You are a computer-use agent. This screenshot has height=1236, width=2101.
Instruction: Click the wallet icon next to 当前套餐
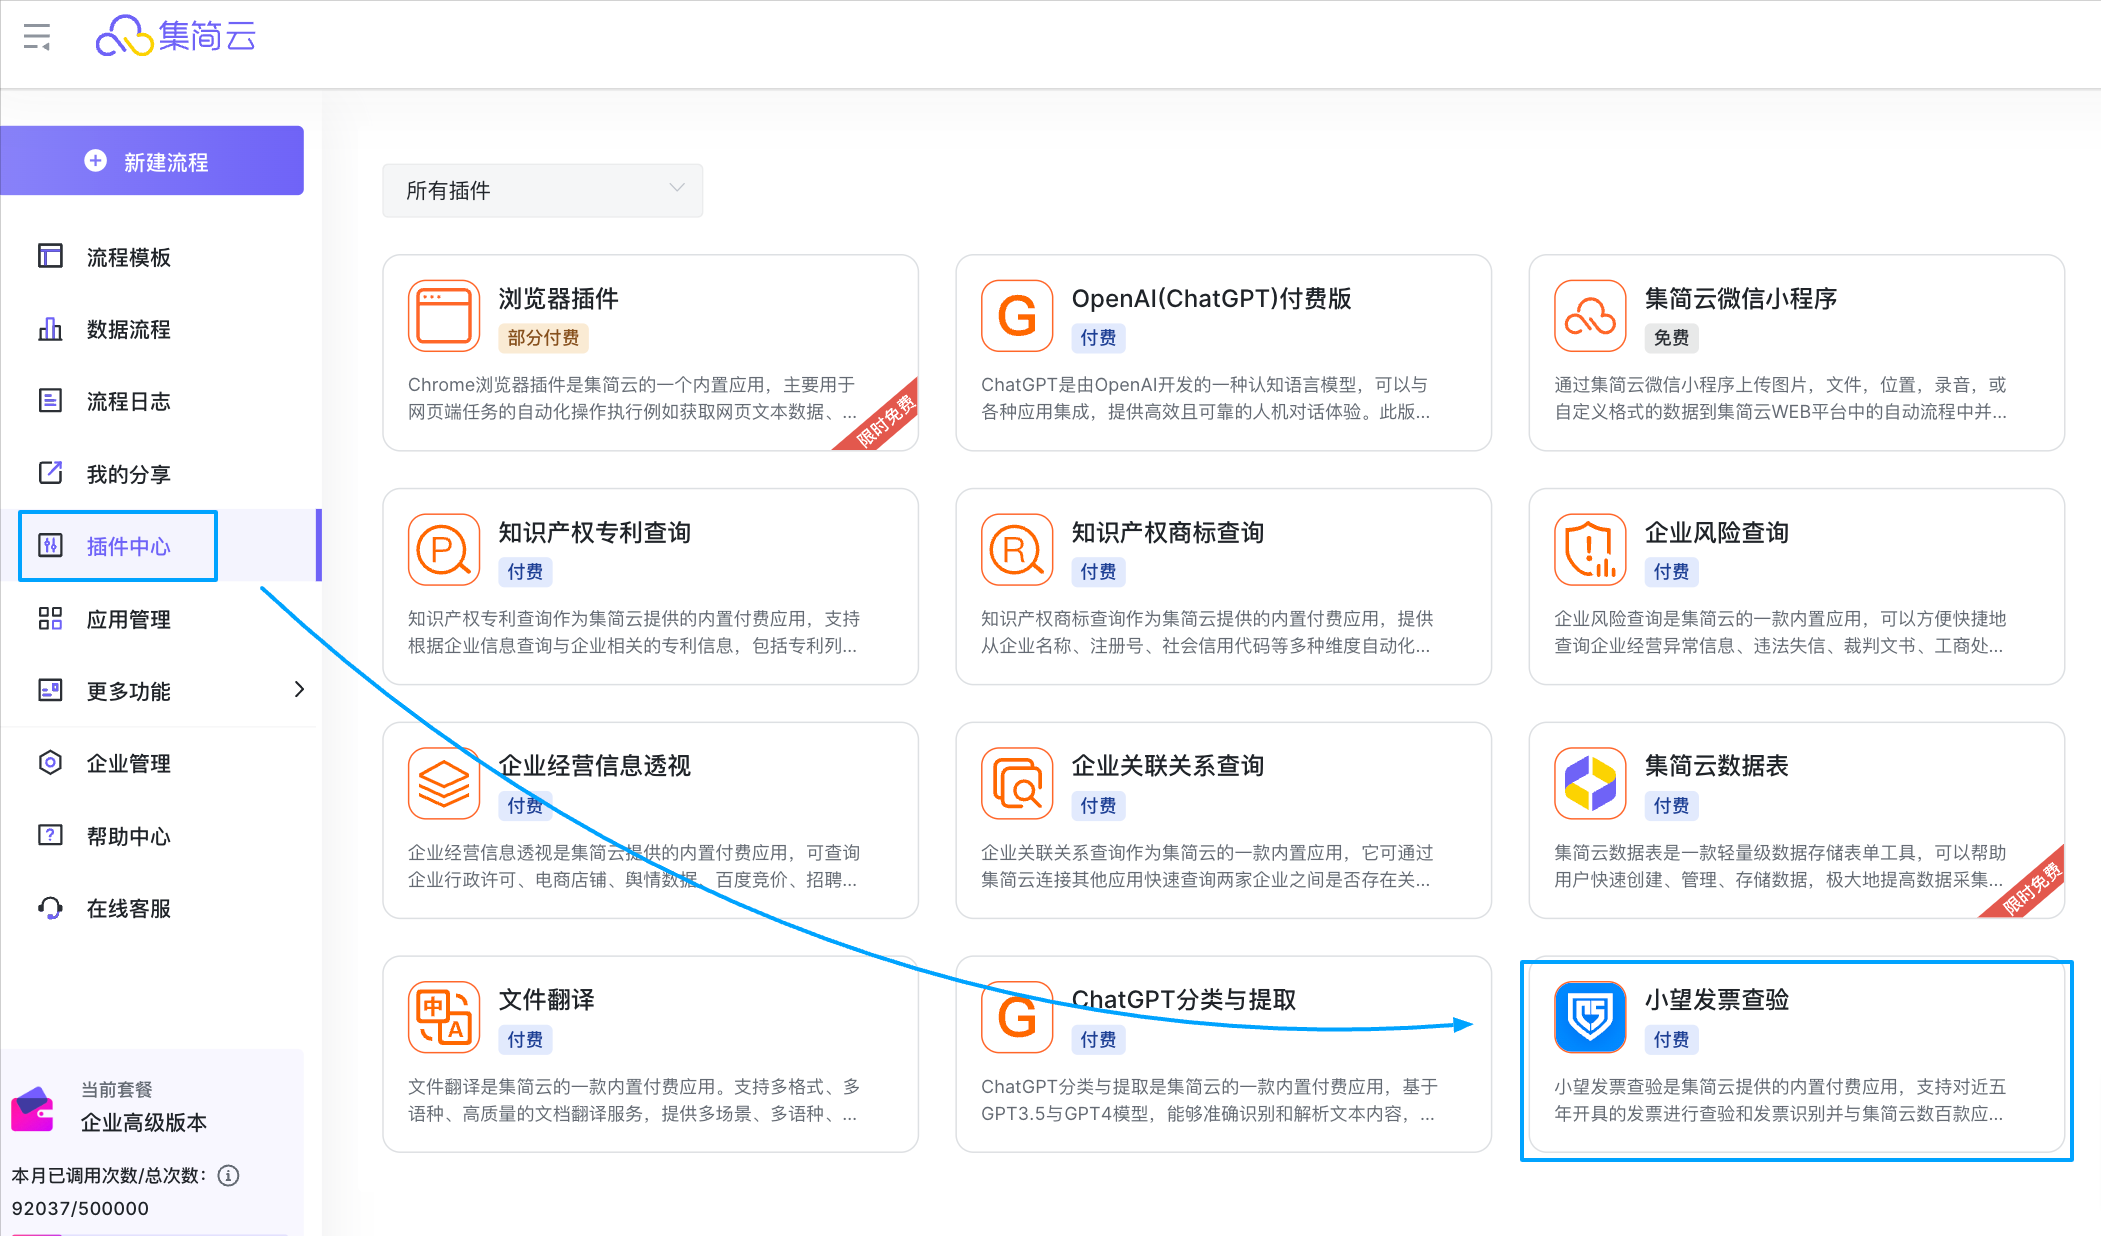coord(32,1108)
